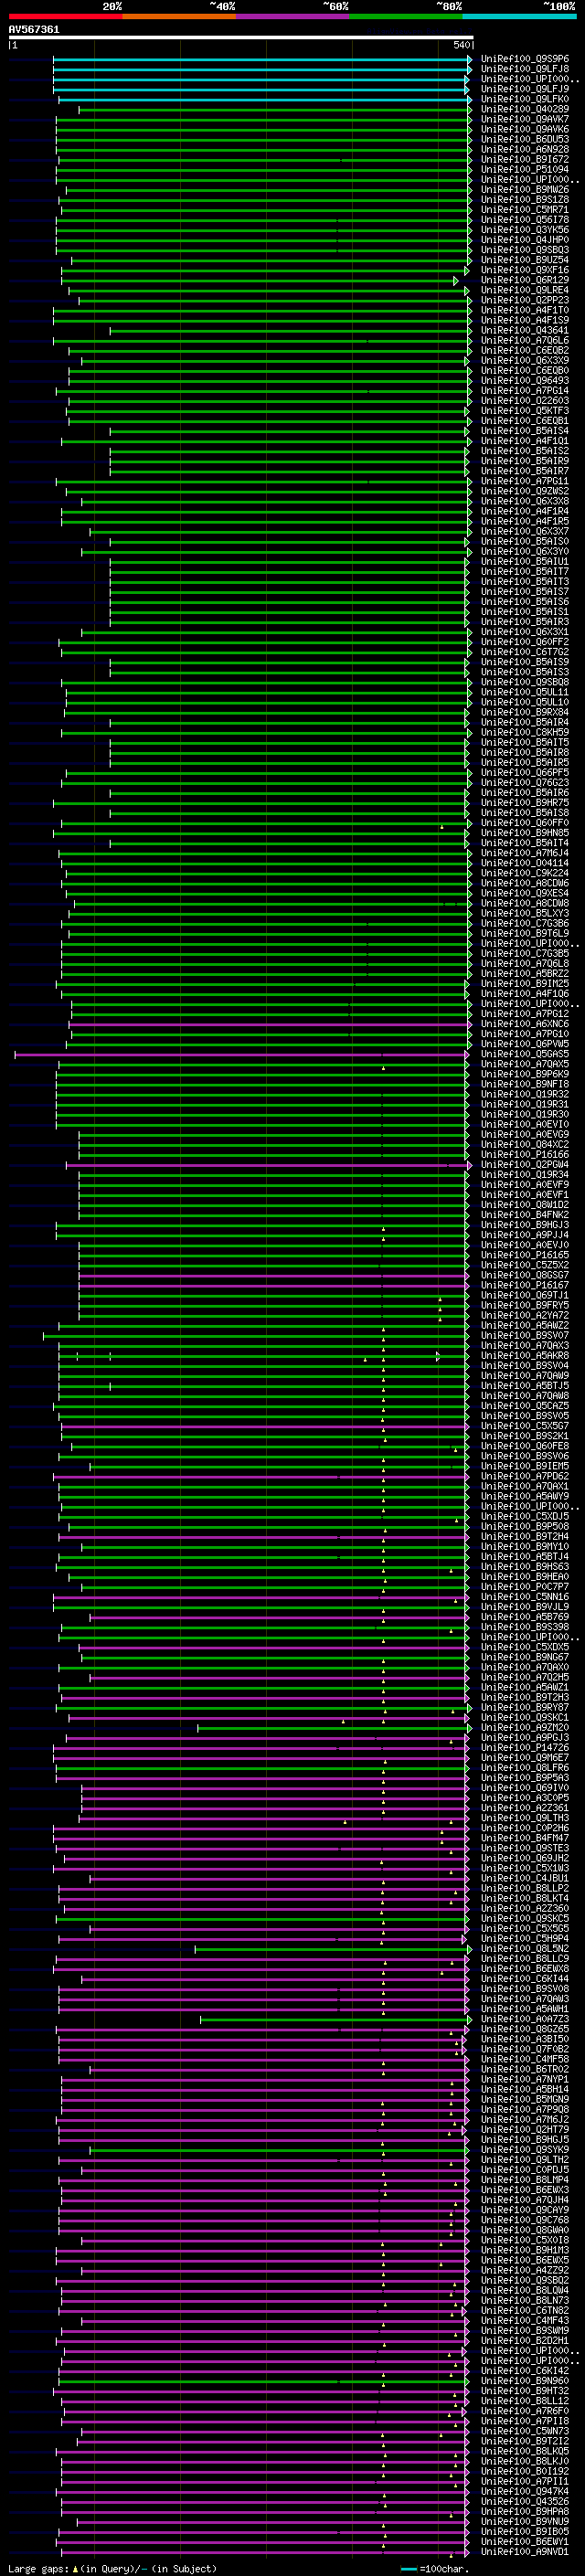The height and width of the screenshot is (2576, 585).
Task: Select label UniRef100_Q69TJ1
Action: [x=525, y=1295]
